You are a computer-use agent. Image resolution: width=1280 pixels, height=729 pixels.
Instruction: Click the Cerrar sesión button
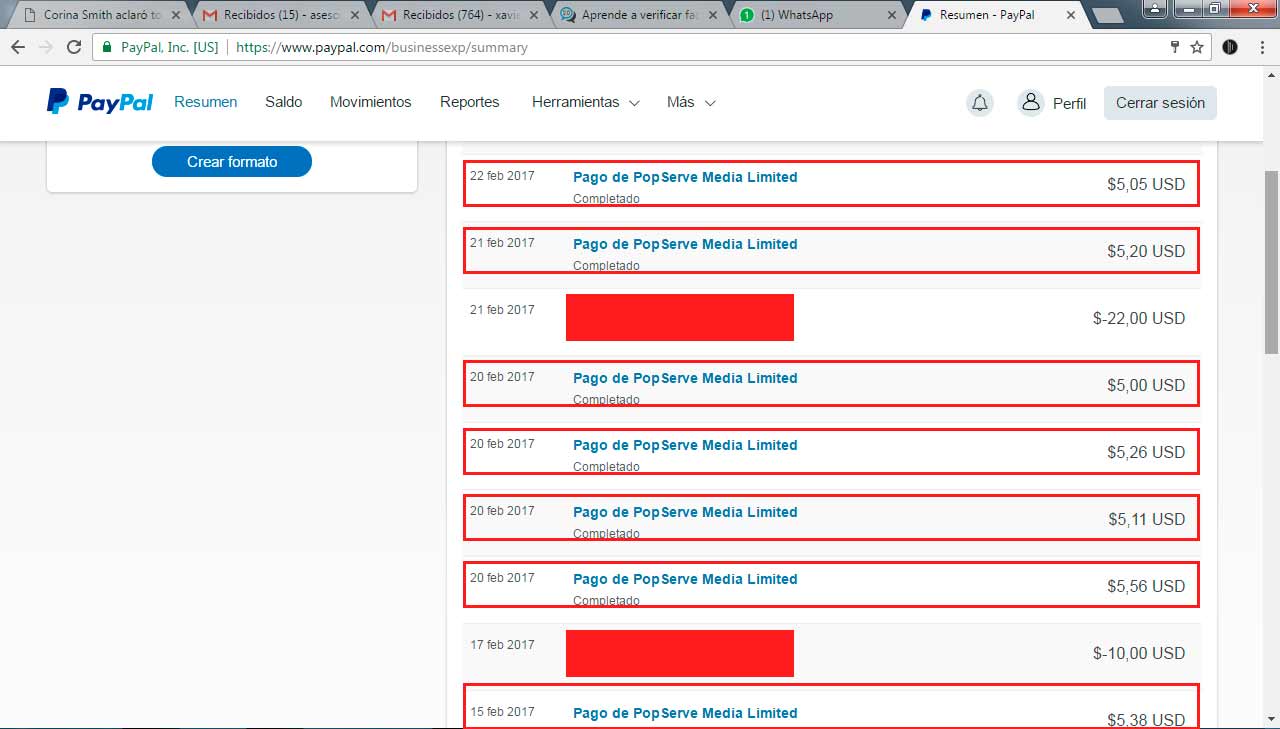click(1160, 103)
